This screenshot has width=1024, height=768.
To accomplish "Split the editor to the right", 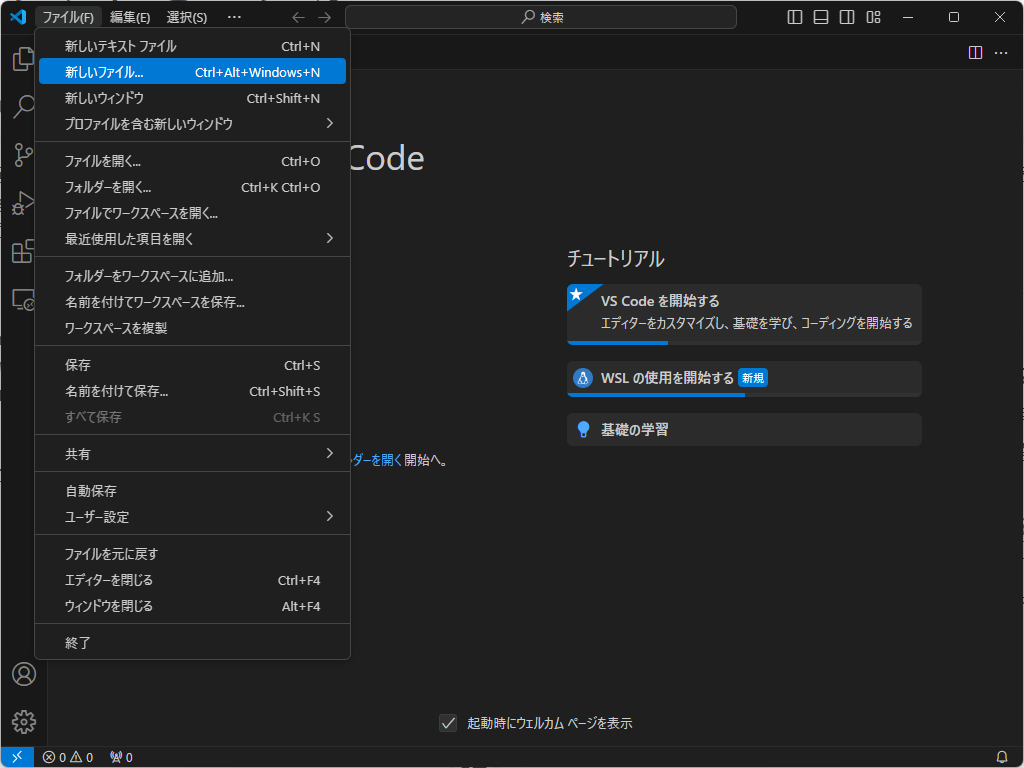I will (975, 52).
